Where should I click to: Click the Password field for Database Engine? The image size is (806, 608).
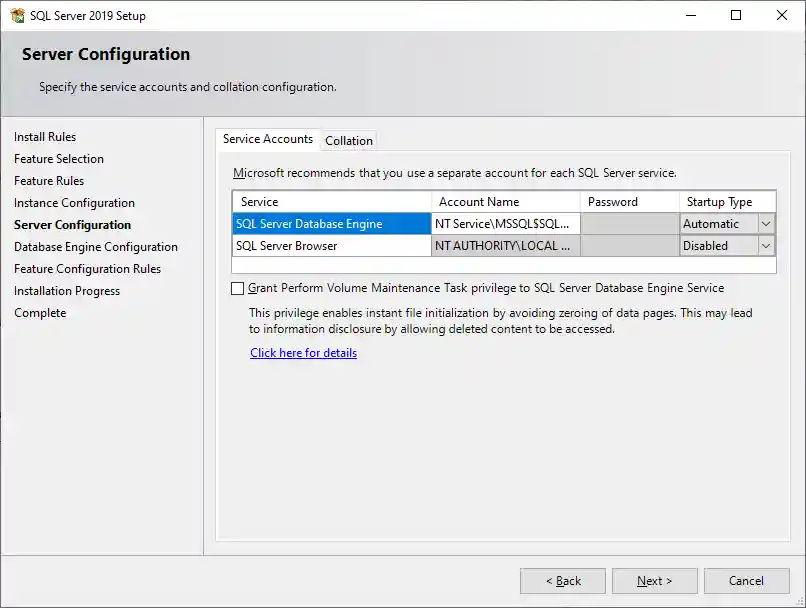628,223
